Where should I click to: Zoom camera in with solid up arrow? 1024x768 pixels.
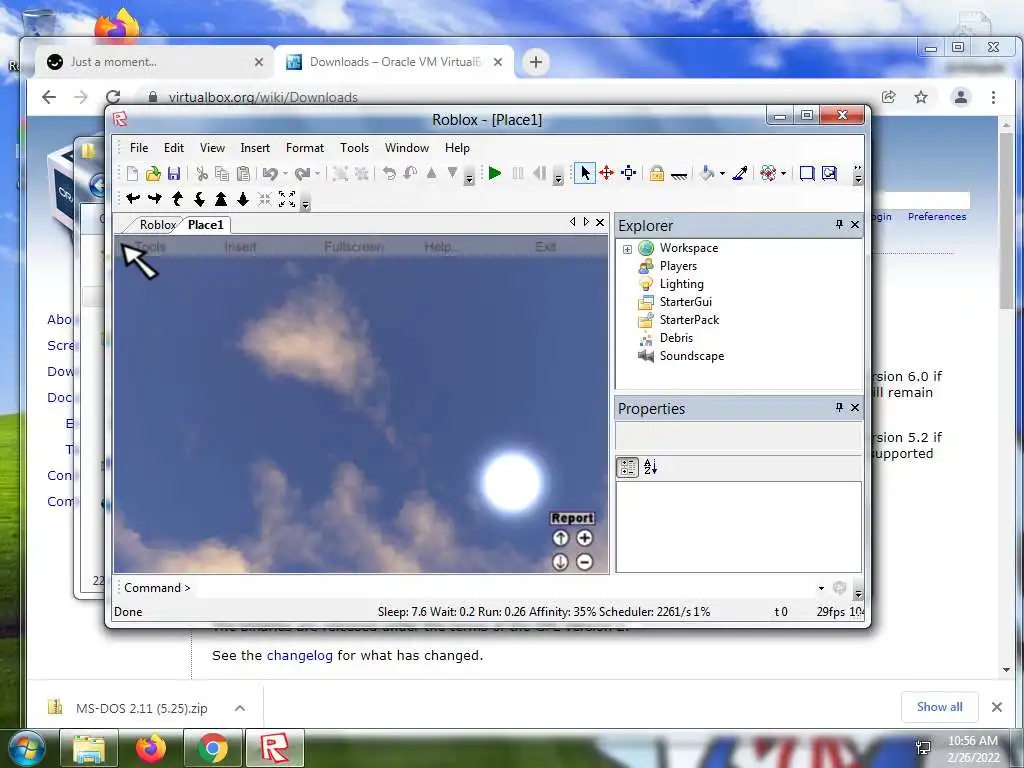[221, 199]
